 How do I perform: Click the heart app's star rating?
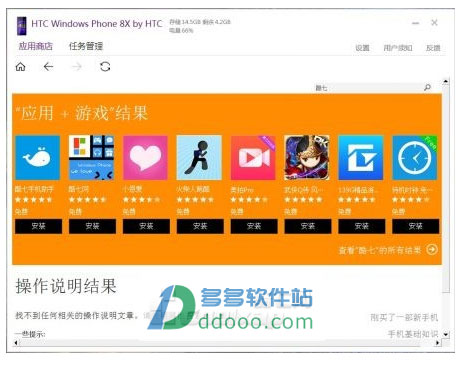click(x=141, y=200)
